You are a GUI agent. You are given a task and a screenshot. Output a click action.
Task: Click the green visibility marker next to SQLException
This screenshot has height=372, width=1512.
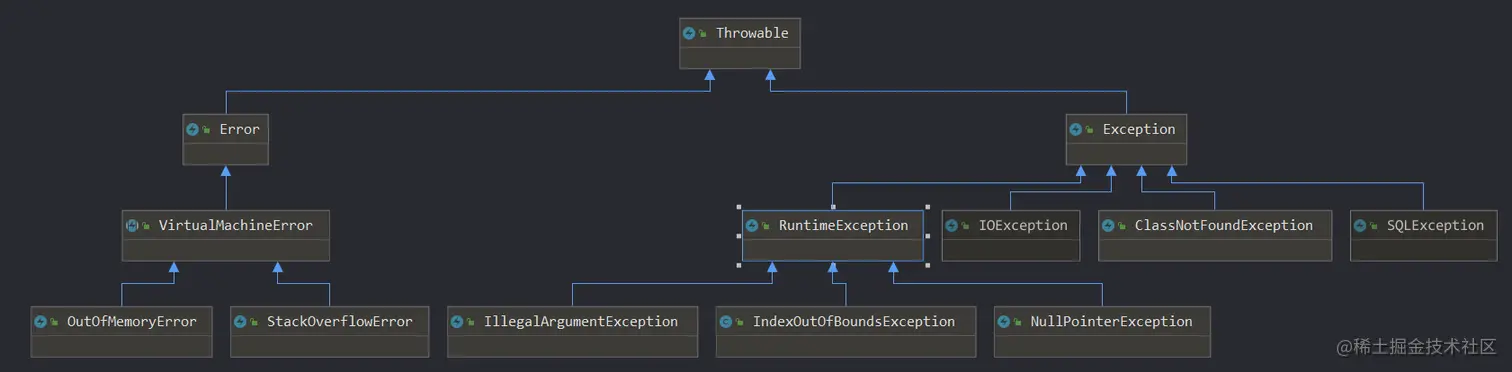tap(1374, 226)
